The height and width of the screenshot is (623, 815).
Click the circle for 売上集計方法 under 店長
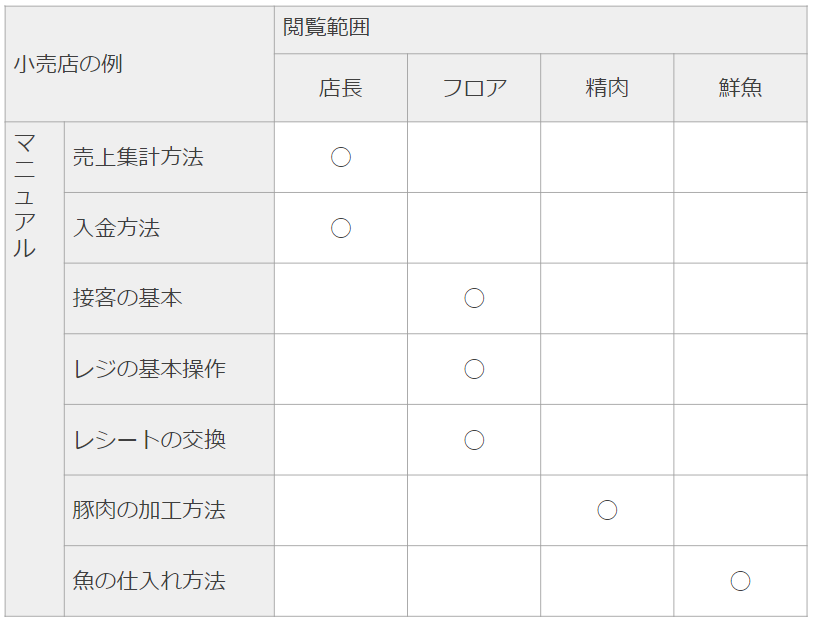click(x=341, y=157)
